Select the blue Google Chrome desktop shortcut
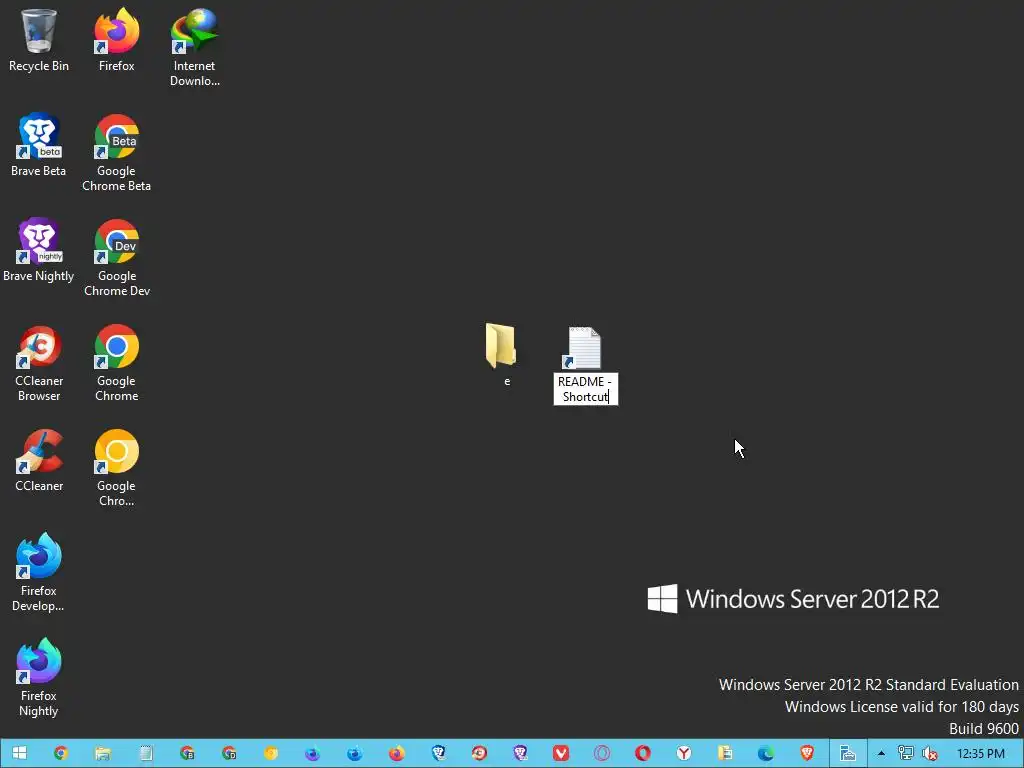This screenshot has height=768, width=1024. 116,363
